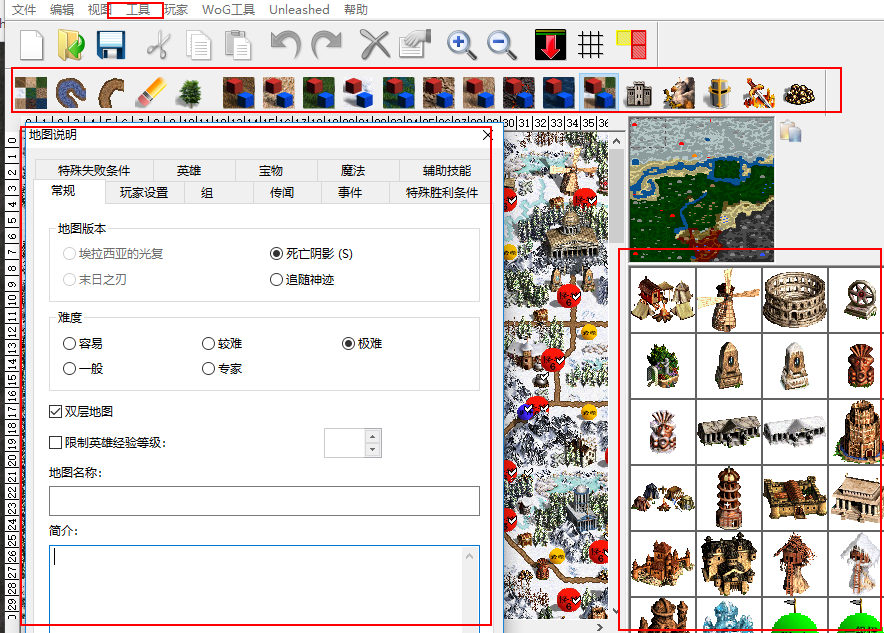Select the river placement tool

[x=71, y=93]
